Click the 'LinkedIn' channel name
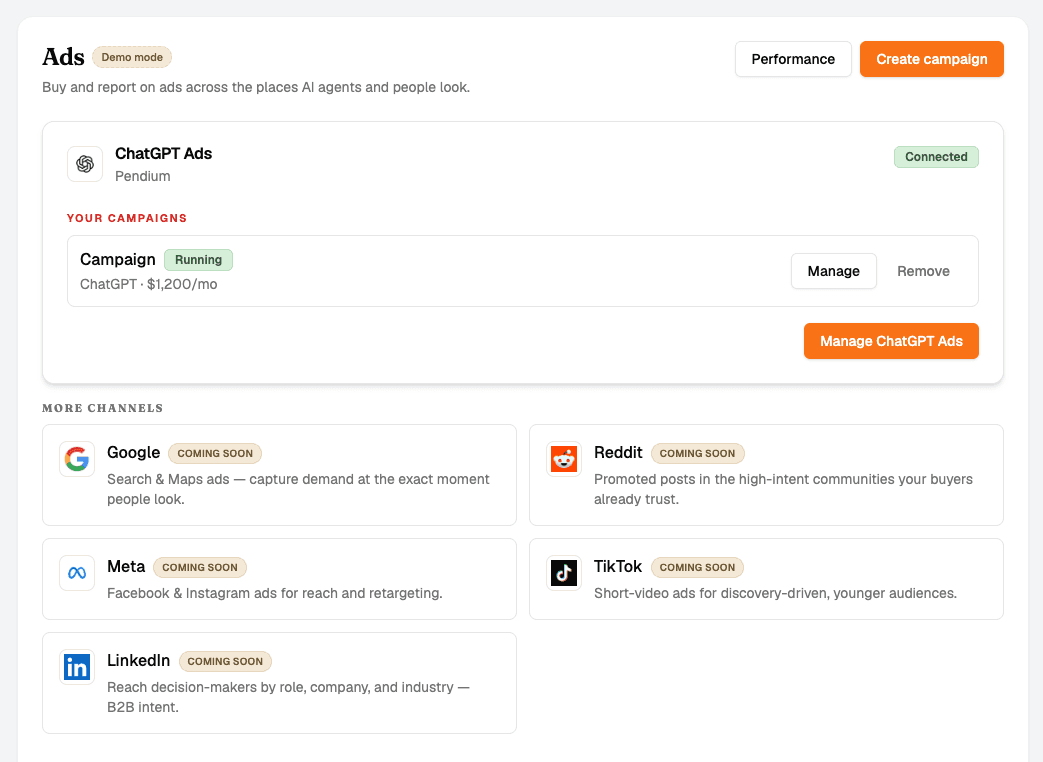The width and height of the screenshot is (1043, 762). [138, 660]
